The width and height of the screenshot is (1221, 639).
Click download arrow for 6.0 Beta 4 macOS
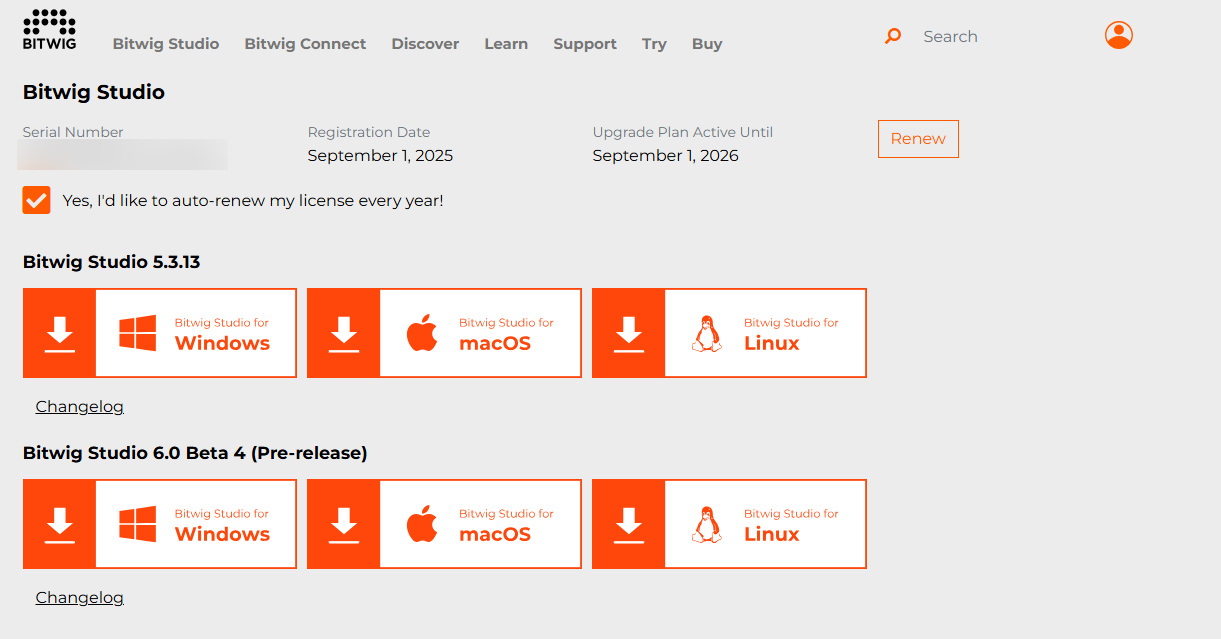344,524
